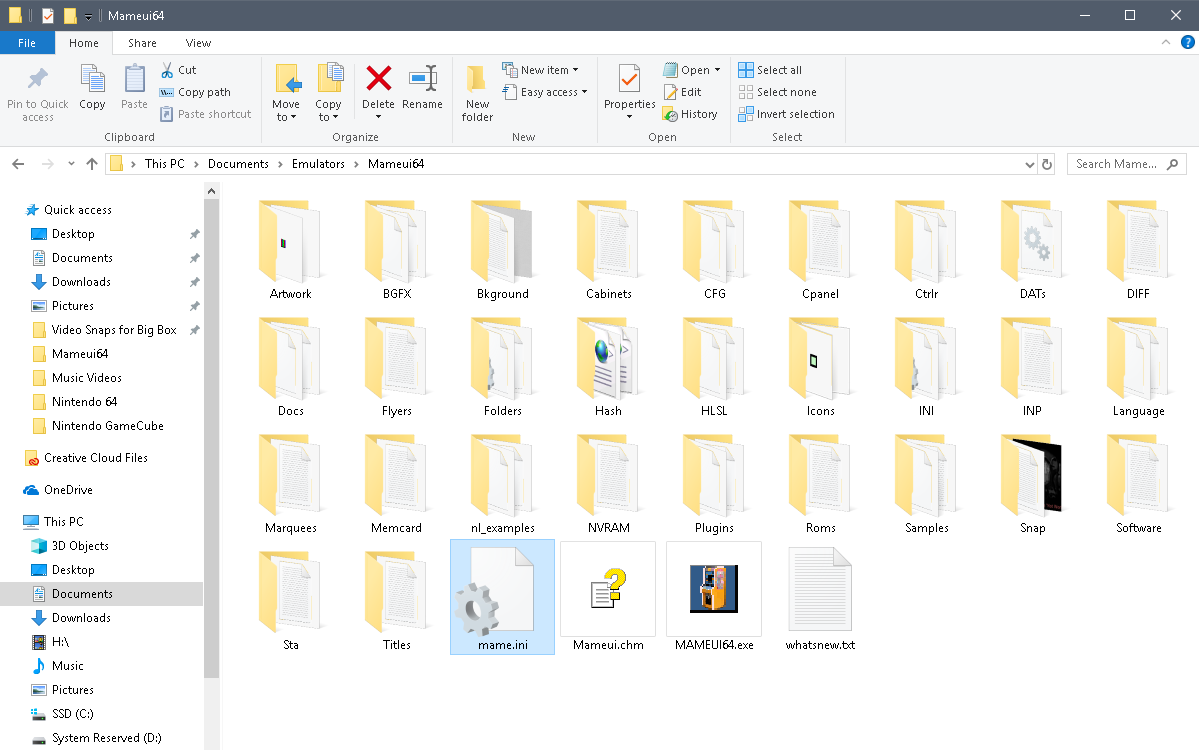The image size is (1199, 750).
Task: Expand the Open dropdown arrow
Action: tap(717, 70)
